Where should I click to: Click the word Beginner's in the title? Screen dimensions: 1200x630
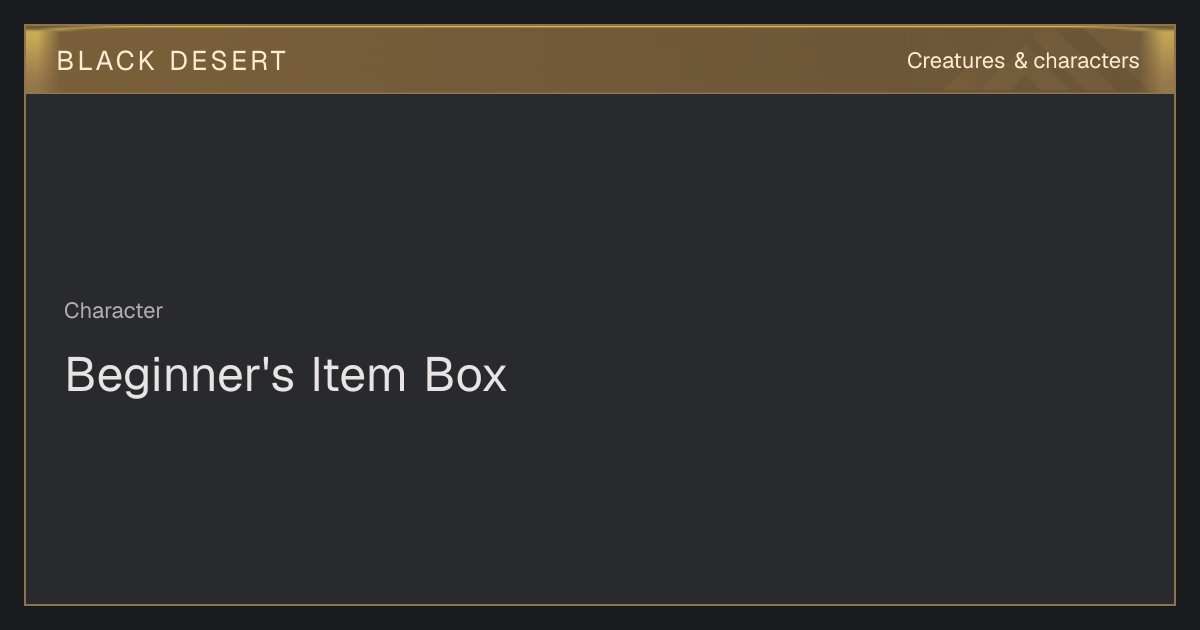pos(180,375)
